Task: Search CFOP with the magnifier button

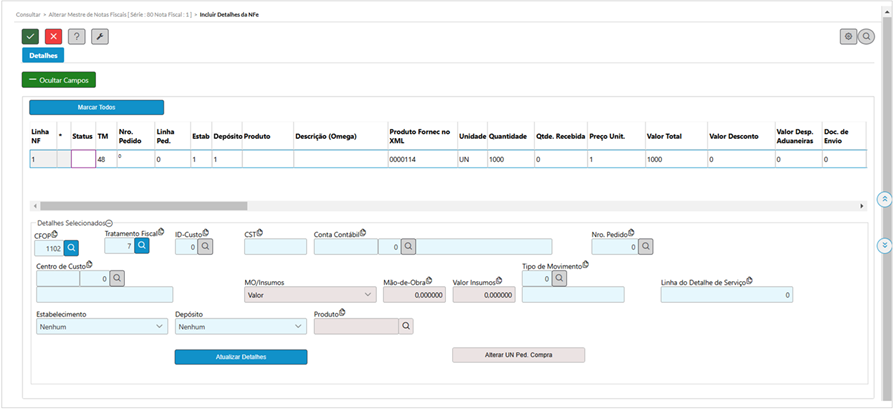Action: (73, 248)
